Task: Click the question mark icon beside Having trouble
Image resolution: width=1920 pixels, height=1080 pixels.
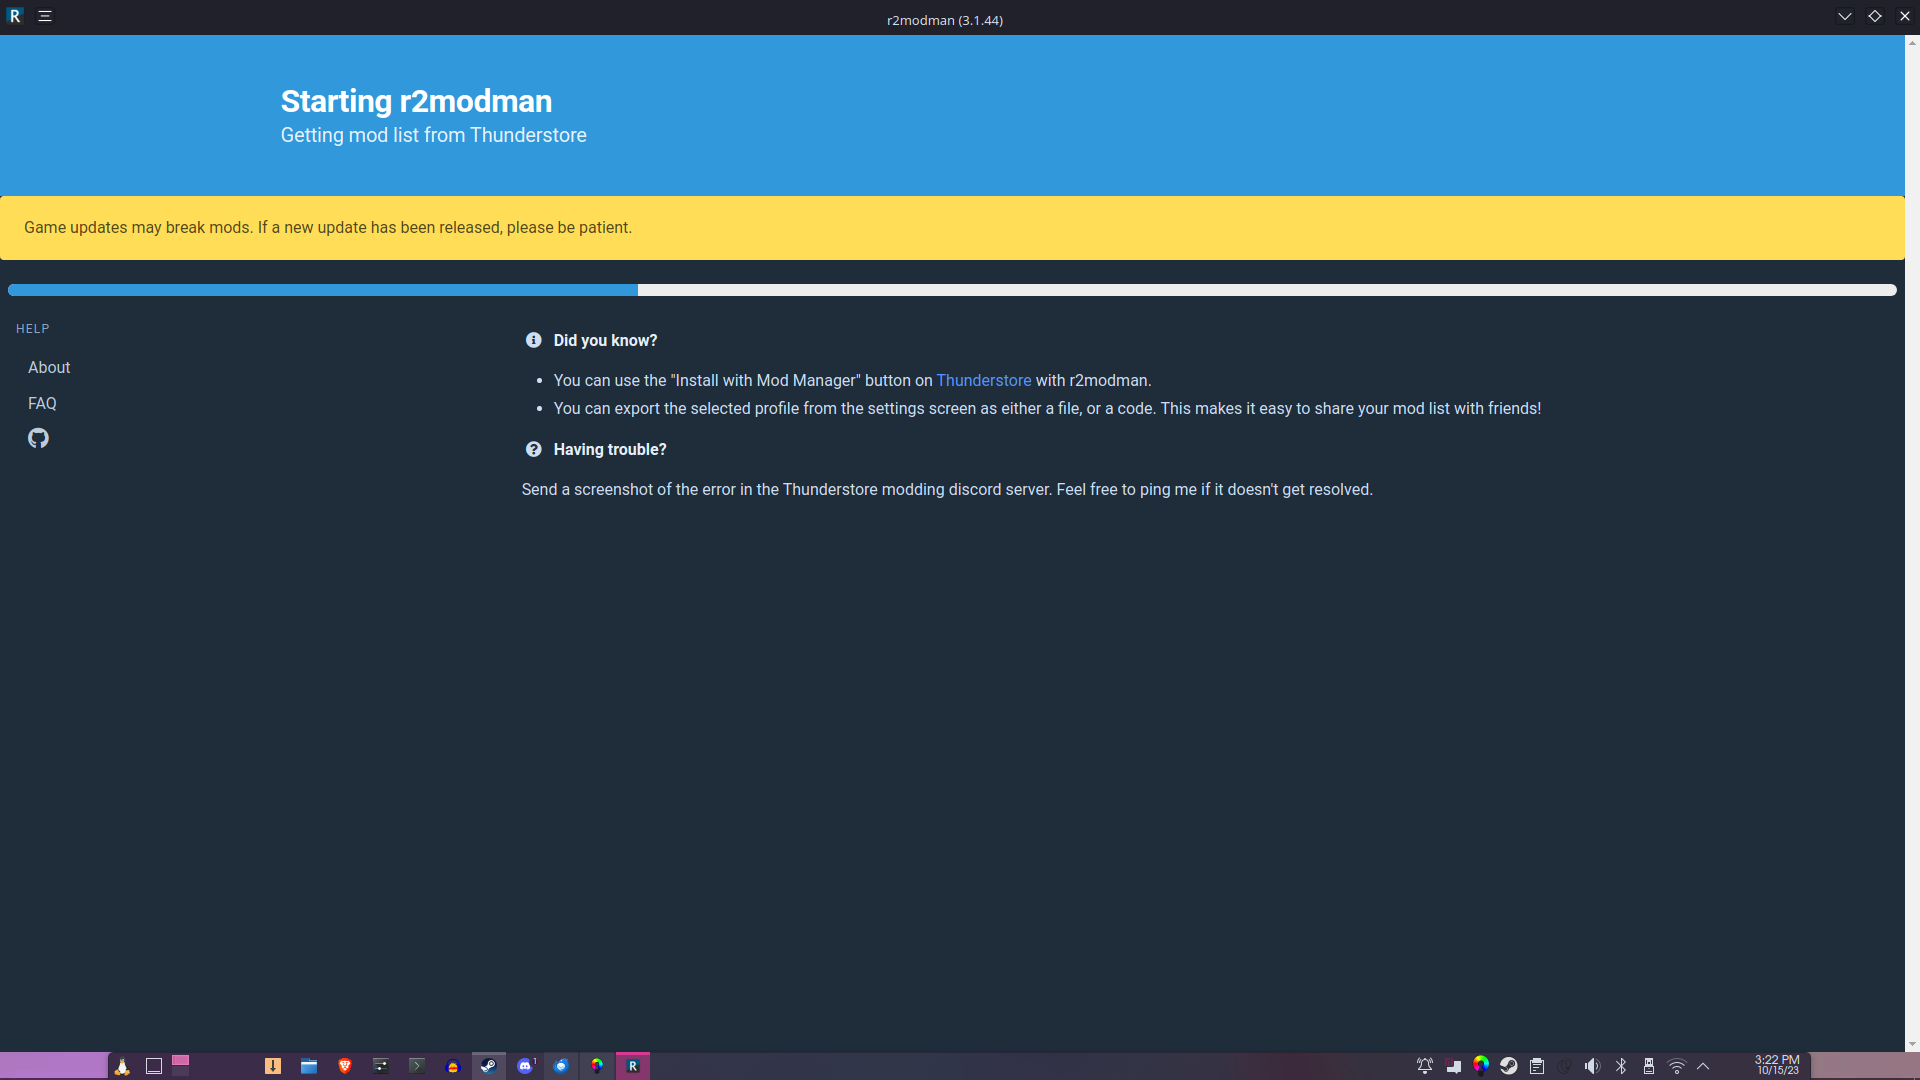Action: [x=533, y=449]
